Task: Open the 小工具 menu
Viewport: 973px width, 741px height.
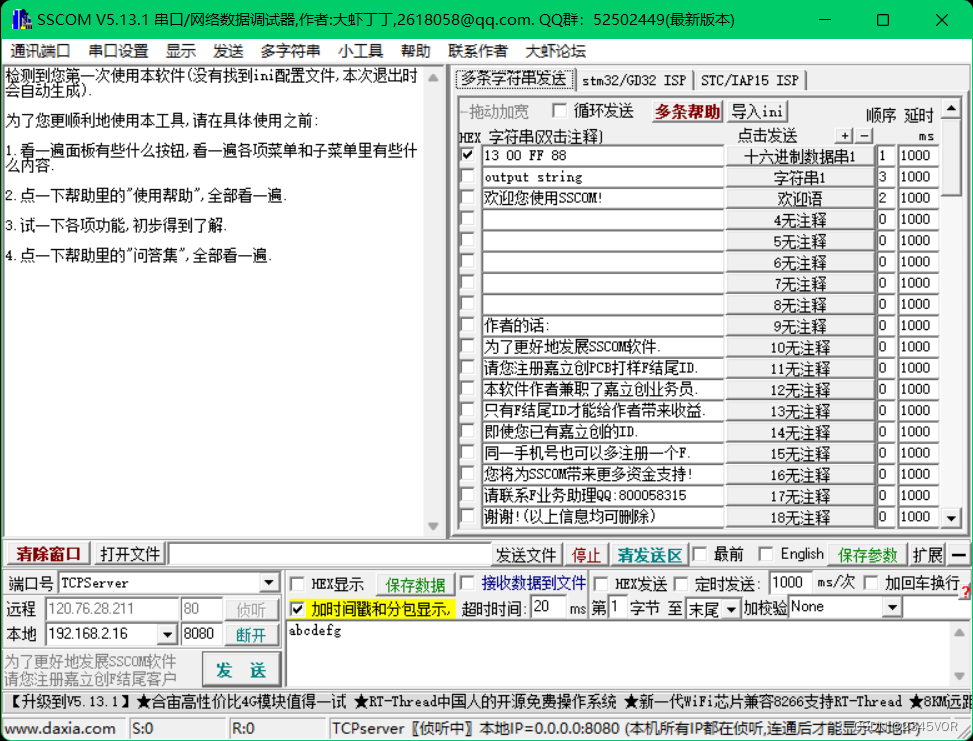Action: pos(361,51)
